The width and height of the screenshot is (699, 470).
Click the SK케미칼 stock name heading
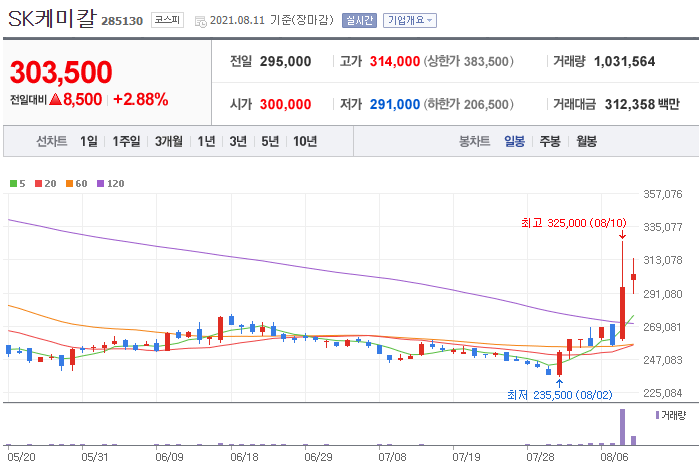pyautogui.click(x=52, y=19)
